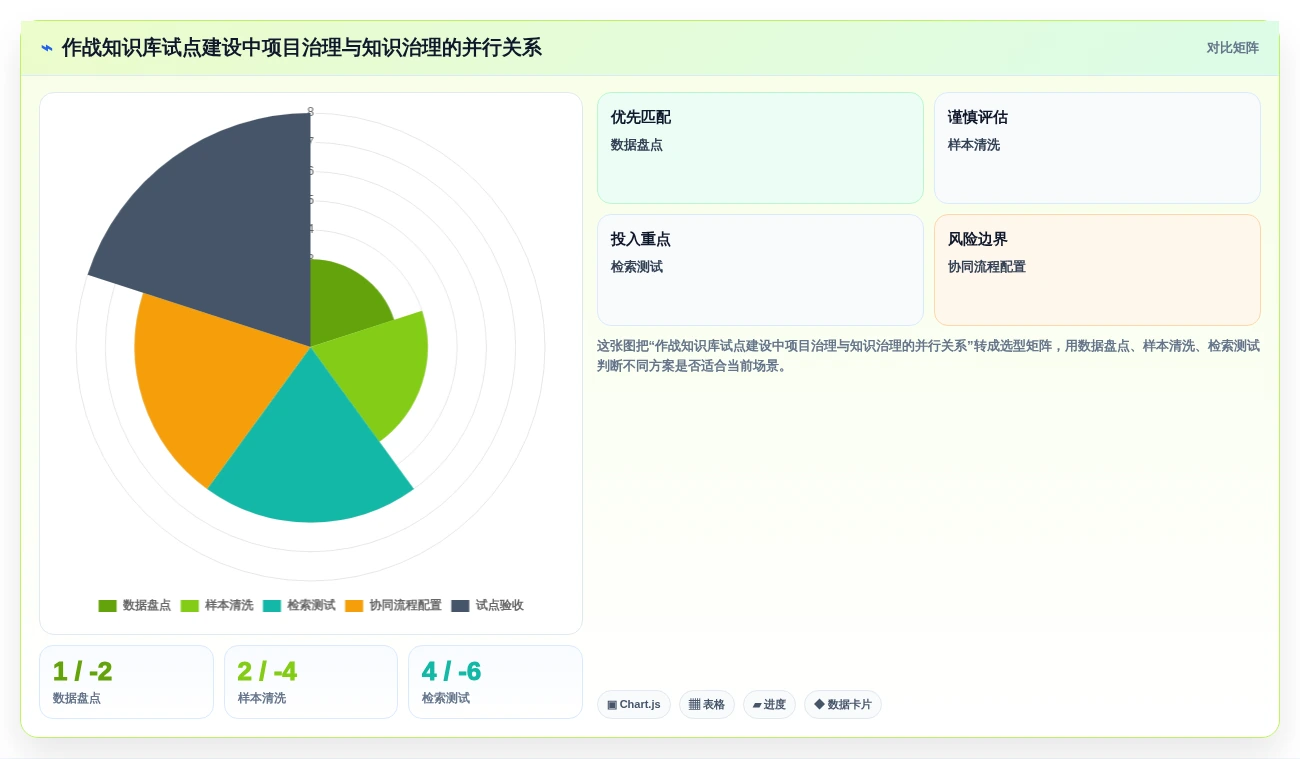
Task: Toggle 数据盘点 legend swatch
Action: tap(107, 606)
